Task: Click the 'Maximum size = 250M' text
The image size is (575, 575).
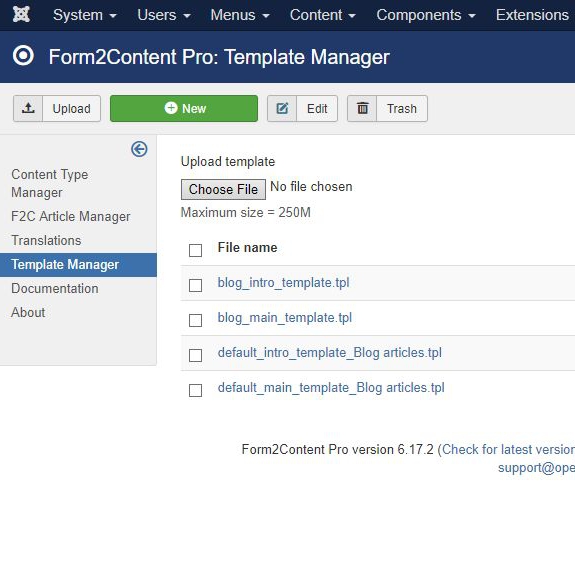Action: pos(246,212)
